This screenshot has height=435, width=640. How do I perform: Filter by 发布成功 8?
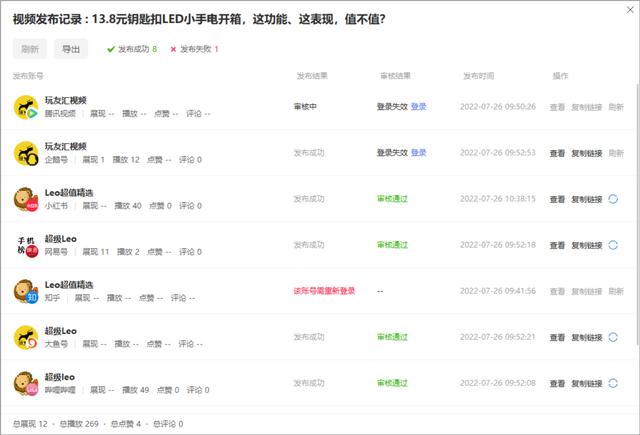point(132,49)
